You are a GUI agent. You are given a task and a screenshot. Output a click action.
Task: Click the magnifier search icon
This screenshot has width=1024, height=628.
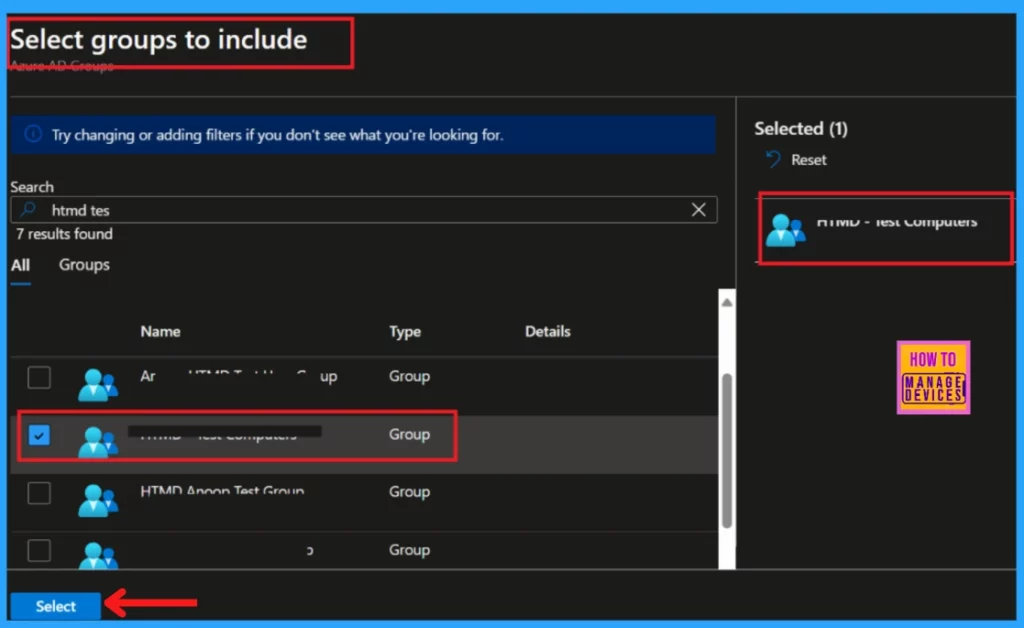tap(28, 210)
